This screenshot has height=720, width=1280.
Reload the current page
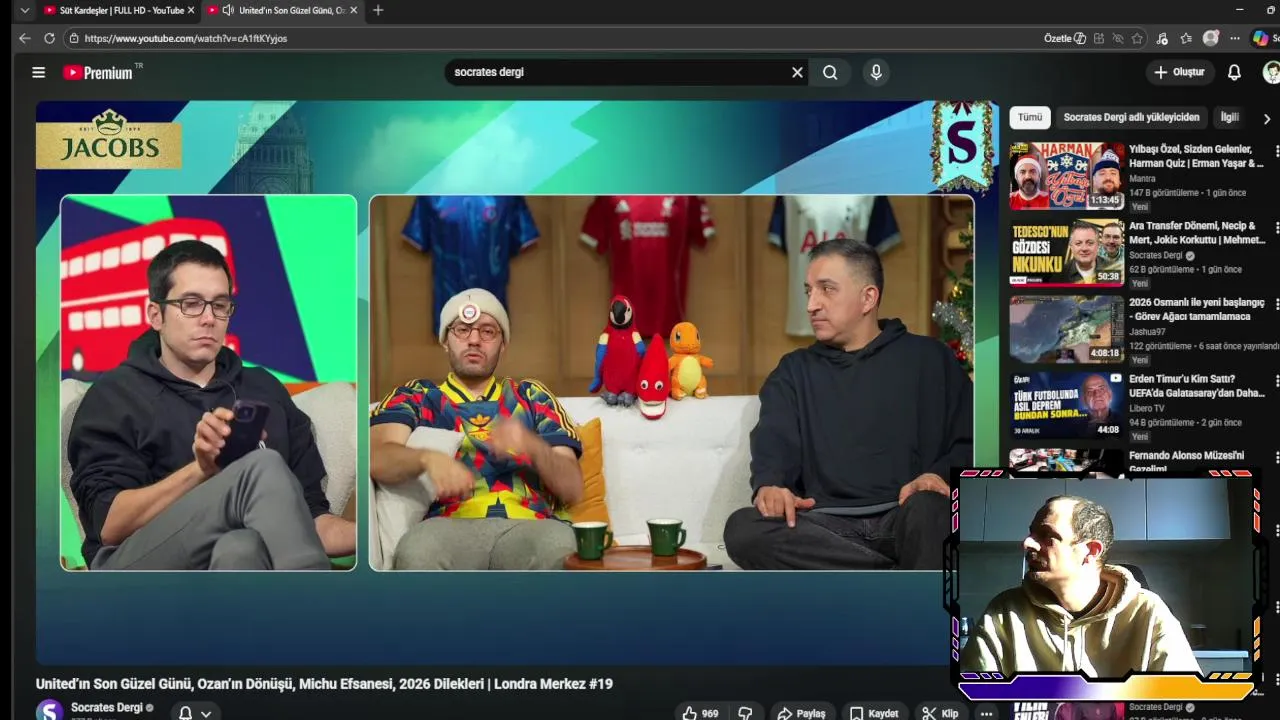(x=49, y=38)
